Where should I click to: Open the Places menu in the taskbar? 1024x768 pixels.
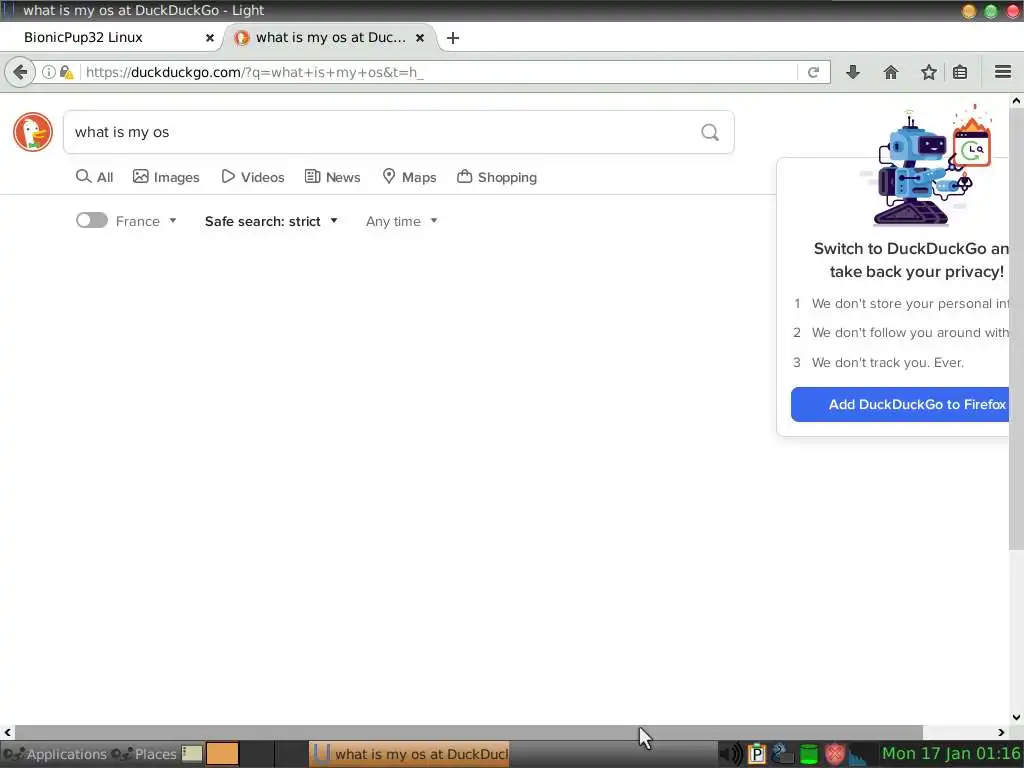144,754
